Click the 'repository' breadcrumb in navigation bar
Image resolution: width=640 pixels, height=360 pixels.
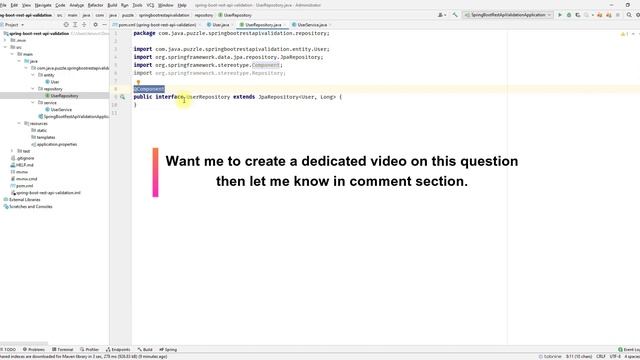click(204, 15)
